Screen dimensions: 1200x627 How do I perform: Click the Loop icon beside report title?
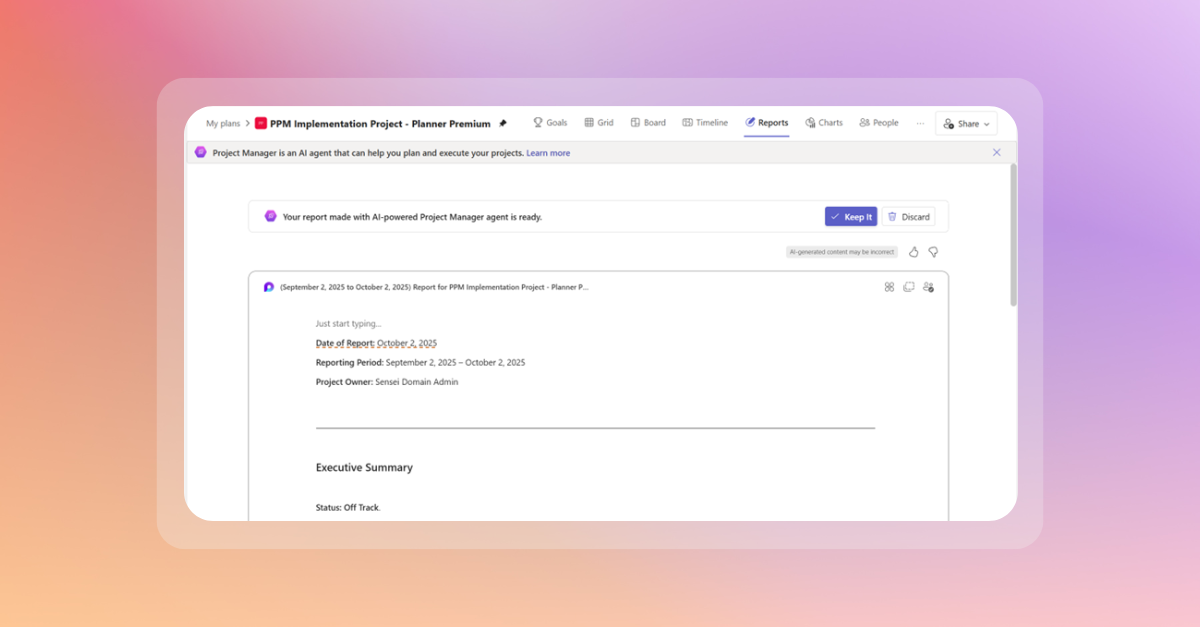point(269,287)
